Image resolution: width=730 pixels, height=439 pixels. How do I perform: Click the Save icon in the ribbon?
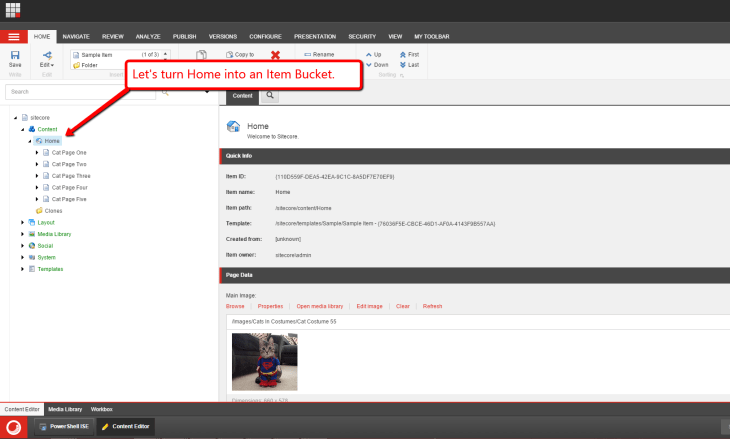pyautogui.click(x=14, y=56)
